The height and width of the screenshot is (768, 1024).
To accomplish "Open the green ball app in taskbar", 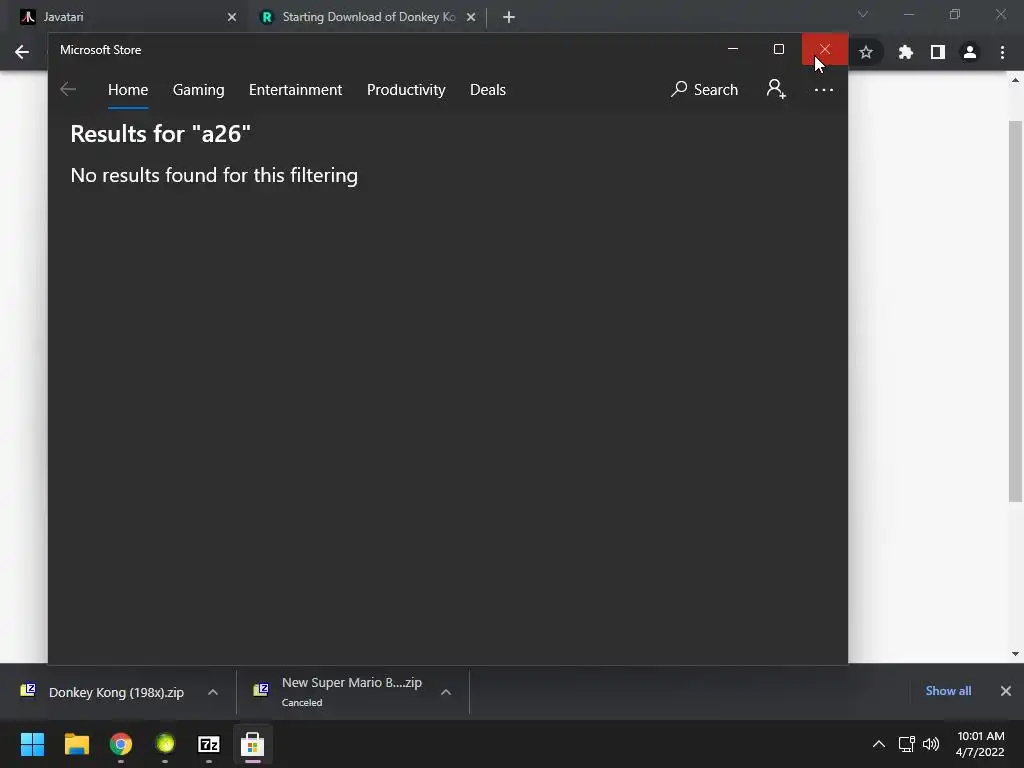I will pos(165,744).
